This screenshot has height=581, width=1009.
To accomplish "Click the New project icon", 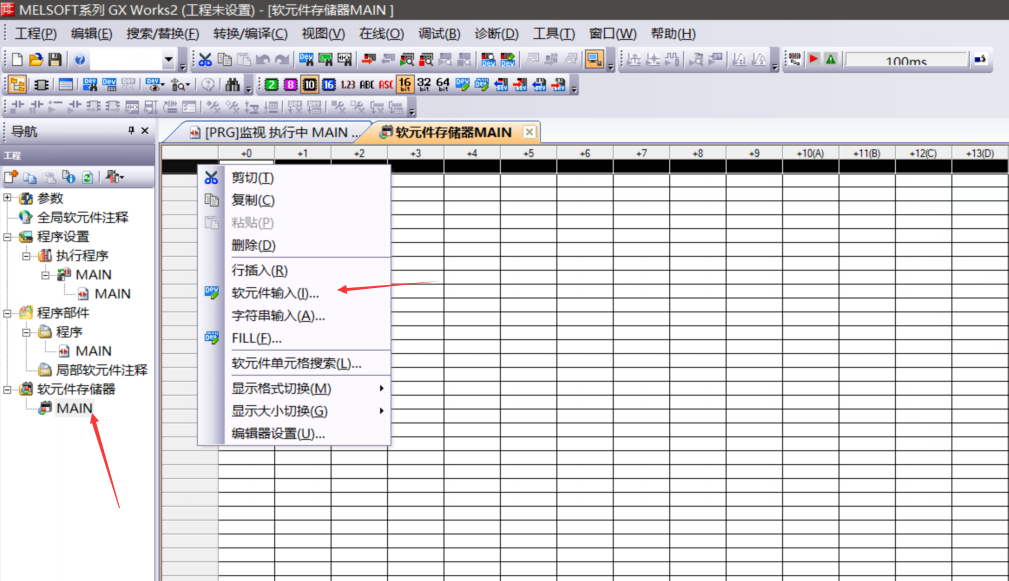I will point(17,60).
